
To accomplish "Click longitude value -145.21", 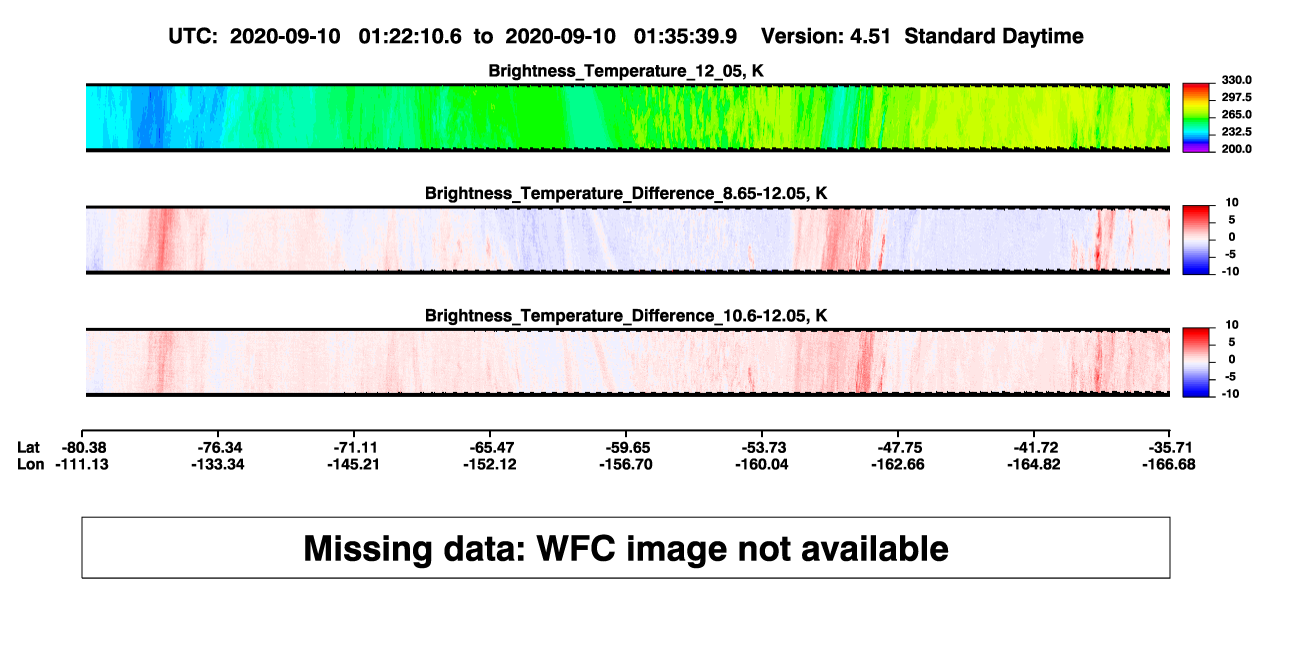I will point(356,464).
